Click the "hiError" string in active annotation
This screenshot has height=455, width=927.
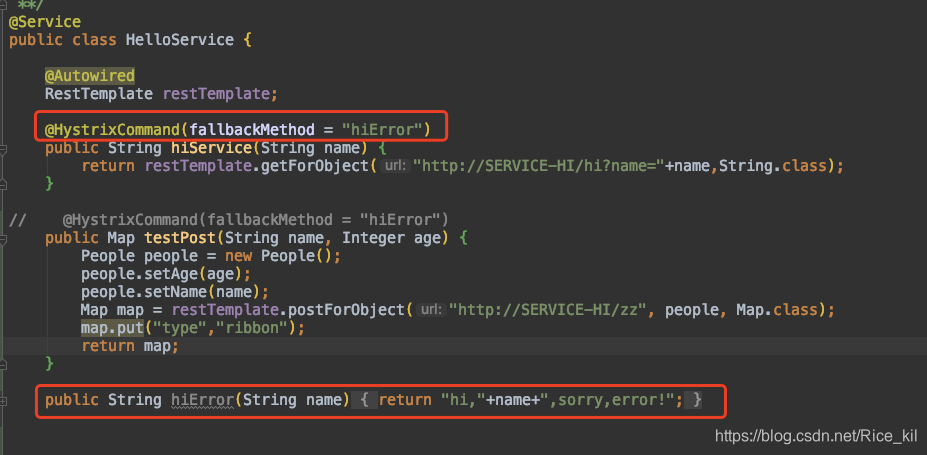(381, 130)
